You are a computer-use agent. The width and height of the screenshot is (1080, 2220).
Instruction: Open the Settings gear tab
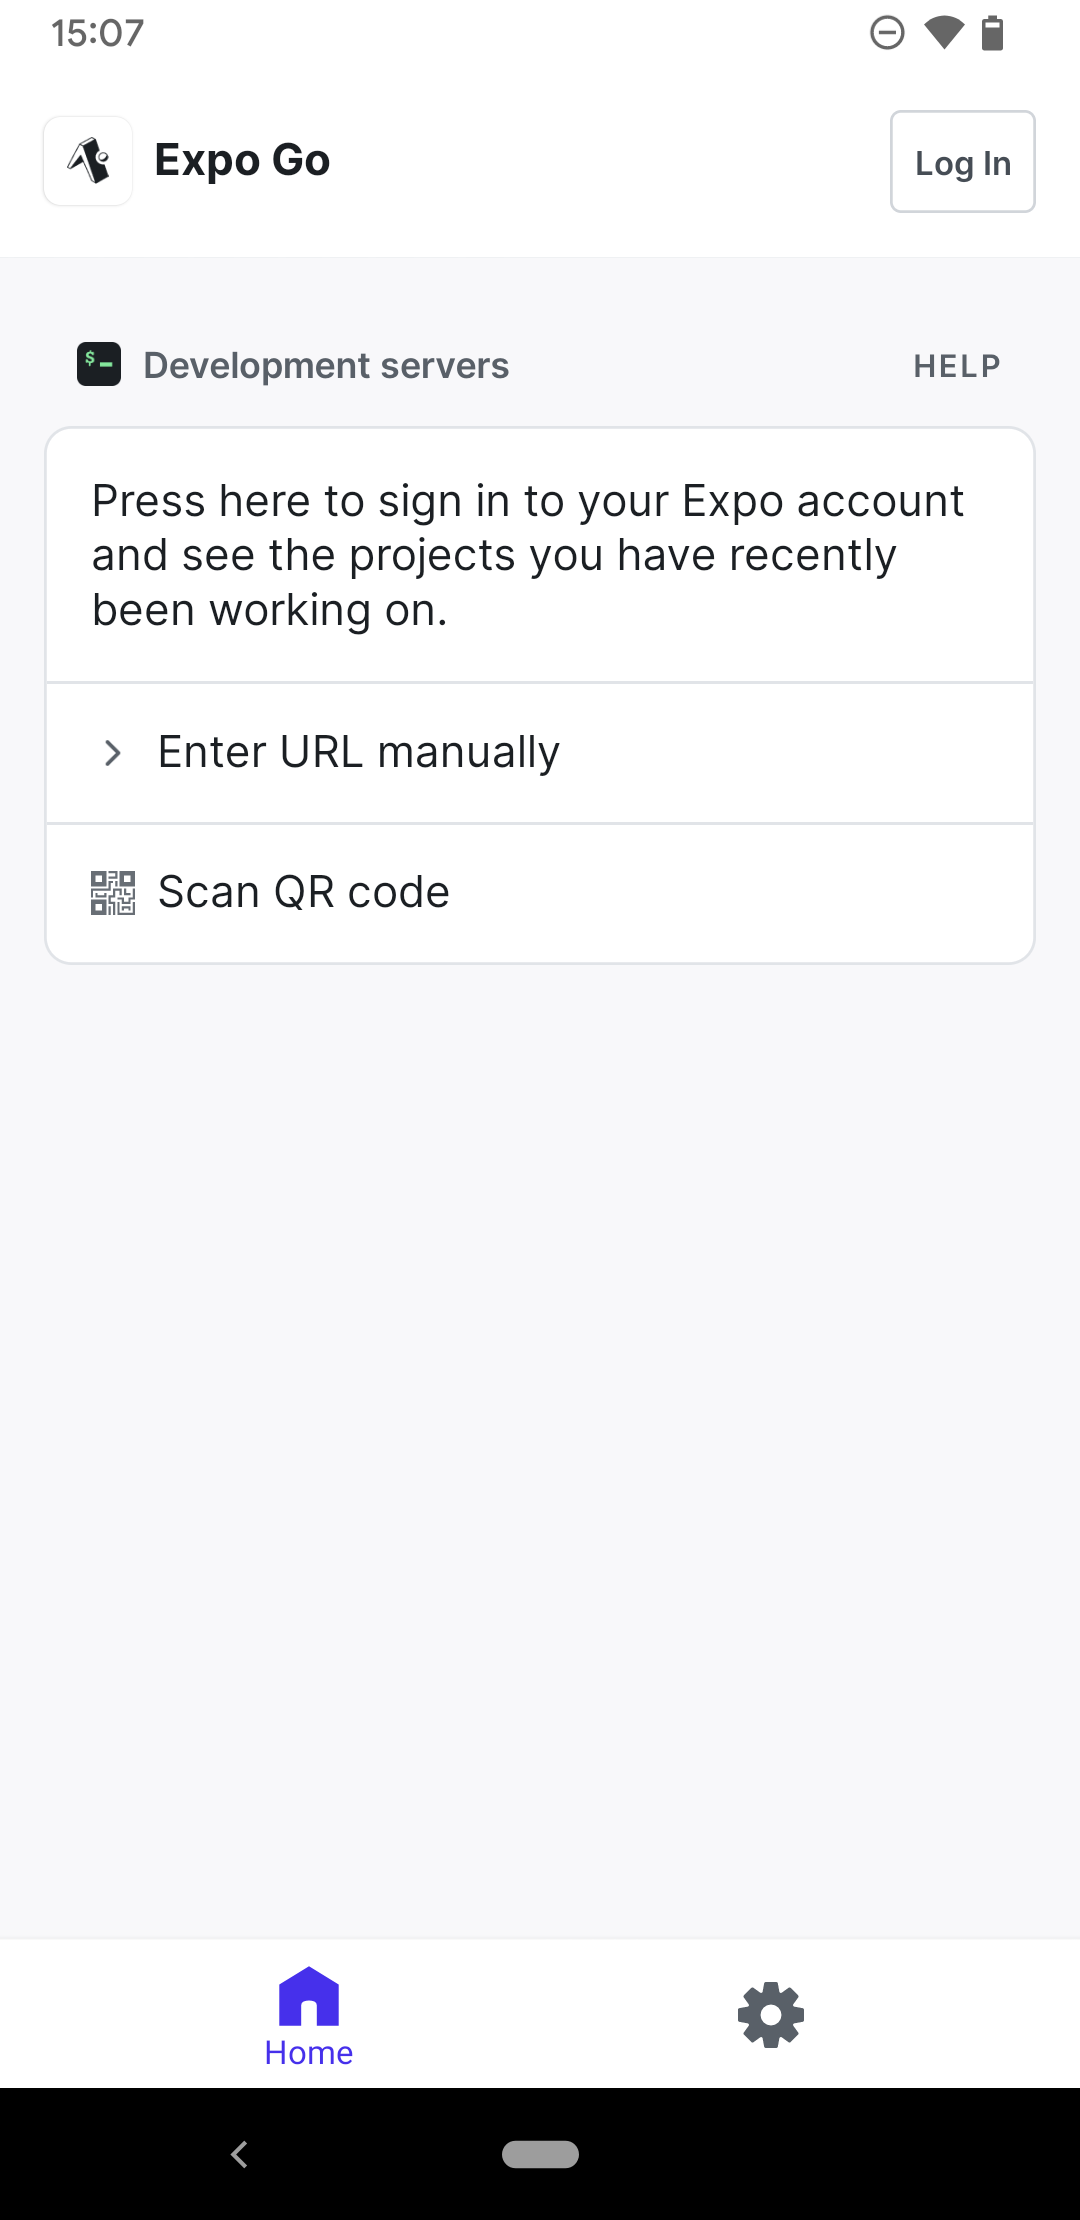pos(771,2015)
